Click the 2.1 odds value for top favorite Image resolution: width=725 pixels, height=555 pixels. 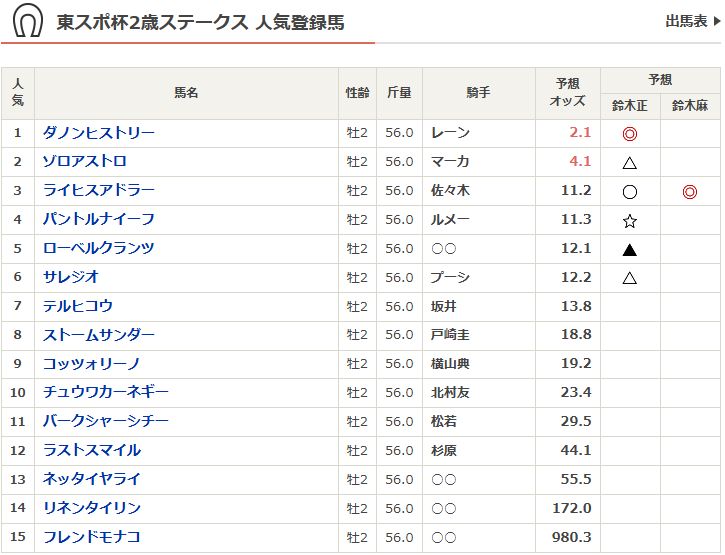coord(580,132)
